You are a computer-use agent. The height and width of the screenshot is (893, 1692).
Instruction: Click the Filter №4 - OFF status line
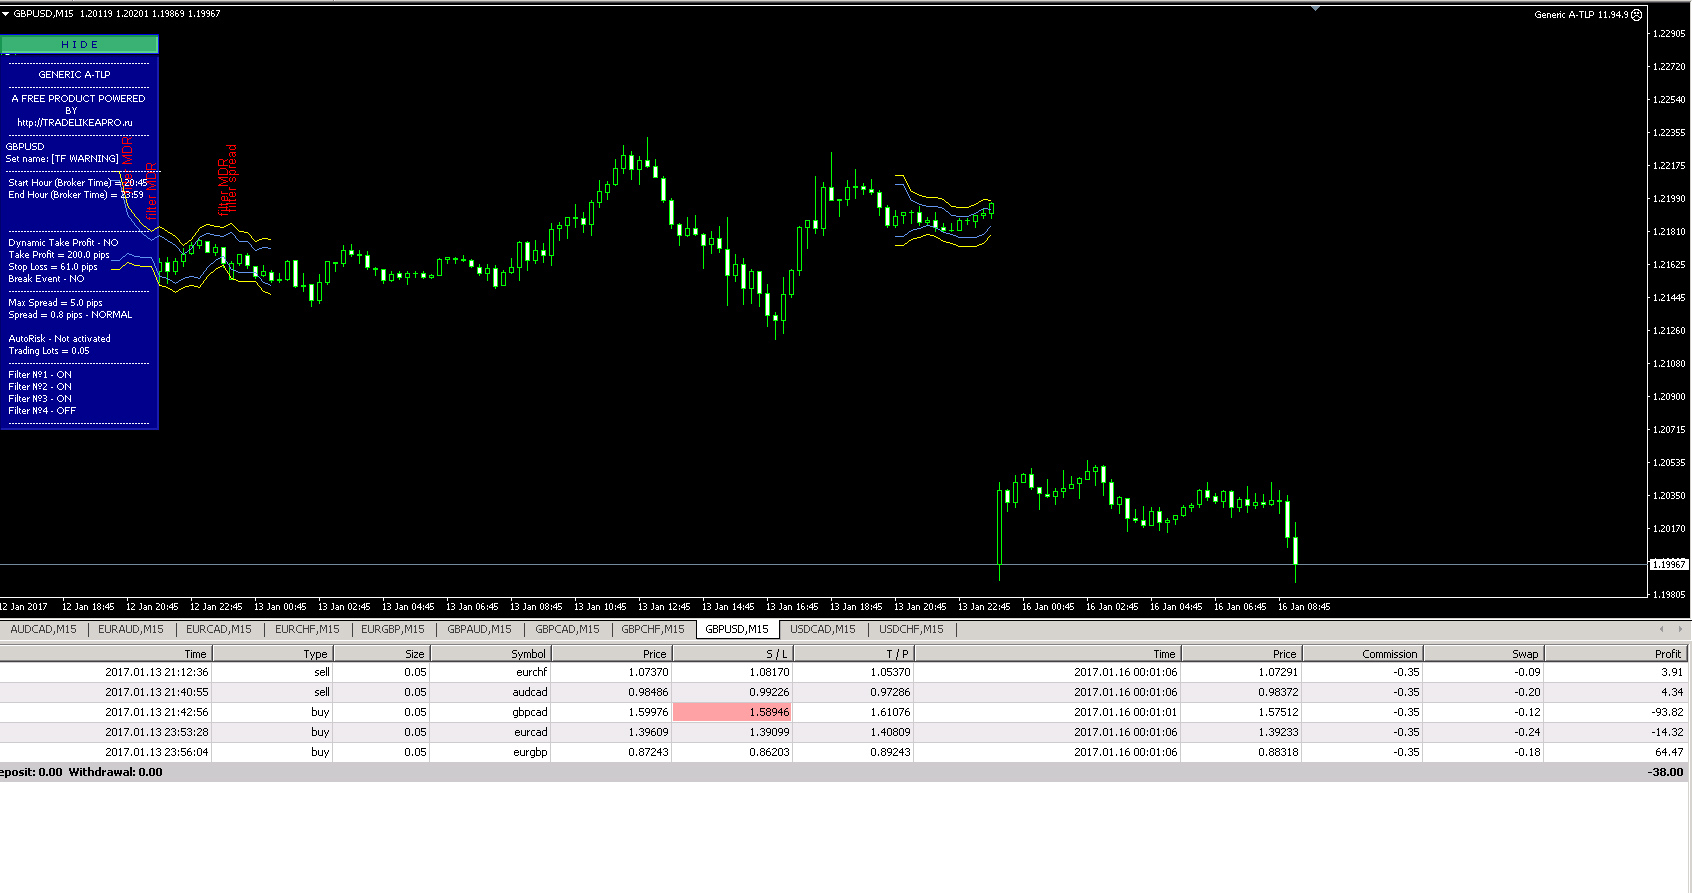click(42, 410)
